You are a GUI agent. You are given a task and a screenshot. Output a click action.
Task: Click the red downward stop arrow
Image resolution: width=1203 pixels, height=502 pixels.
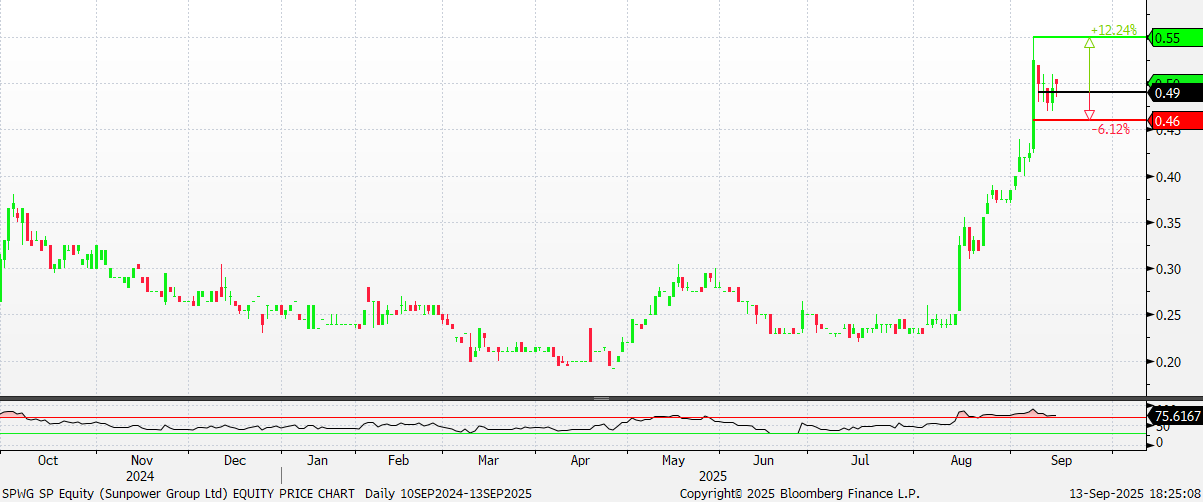coord(1089,114)
